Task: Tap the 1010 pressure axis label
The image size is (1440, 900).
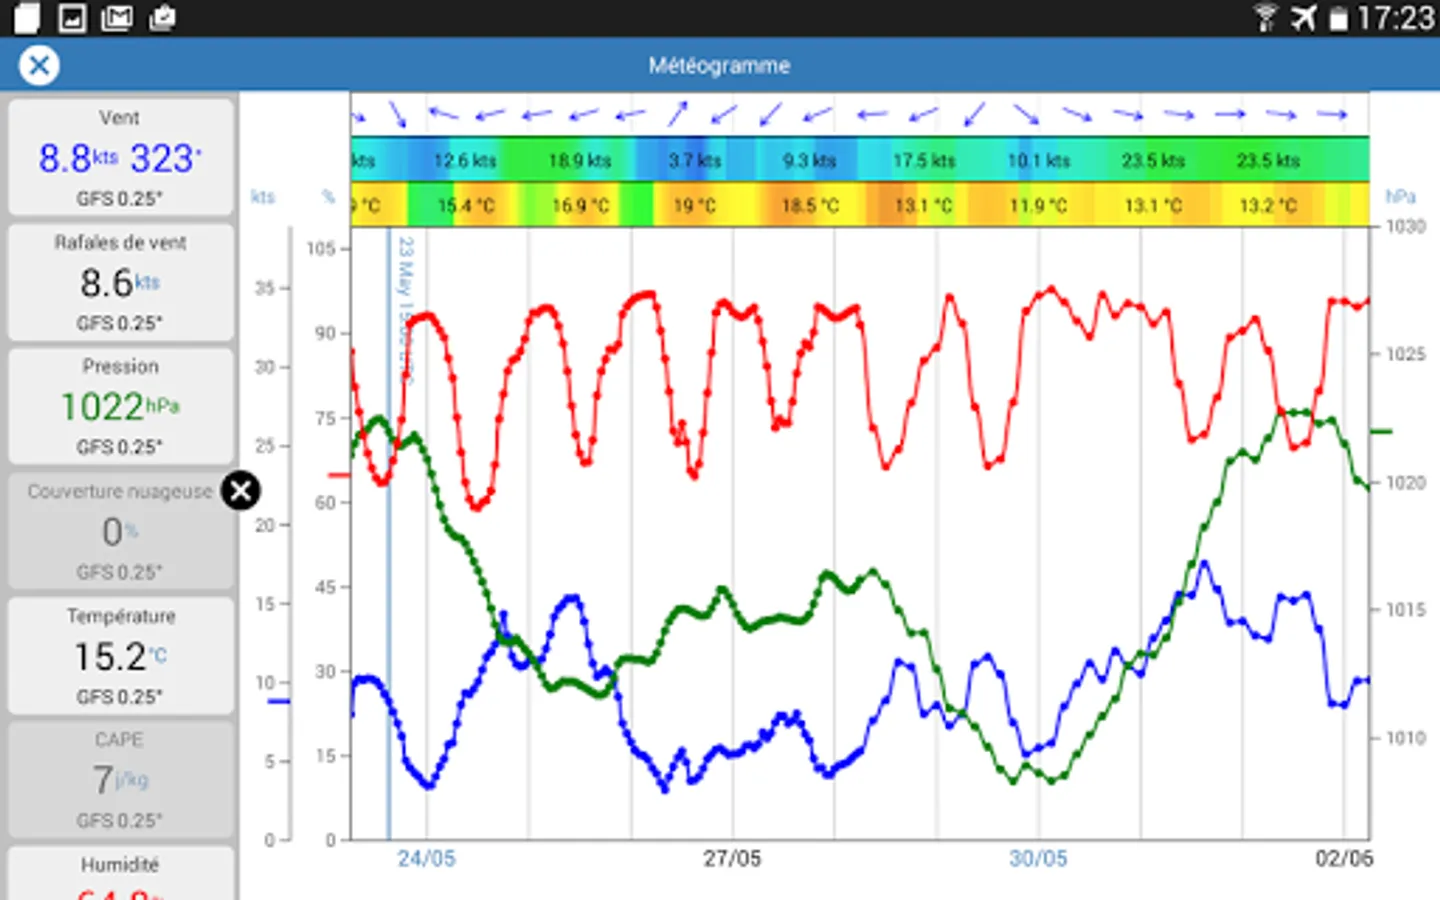Action: (1406, 738)
